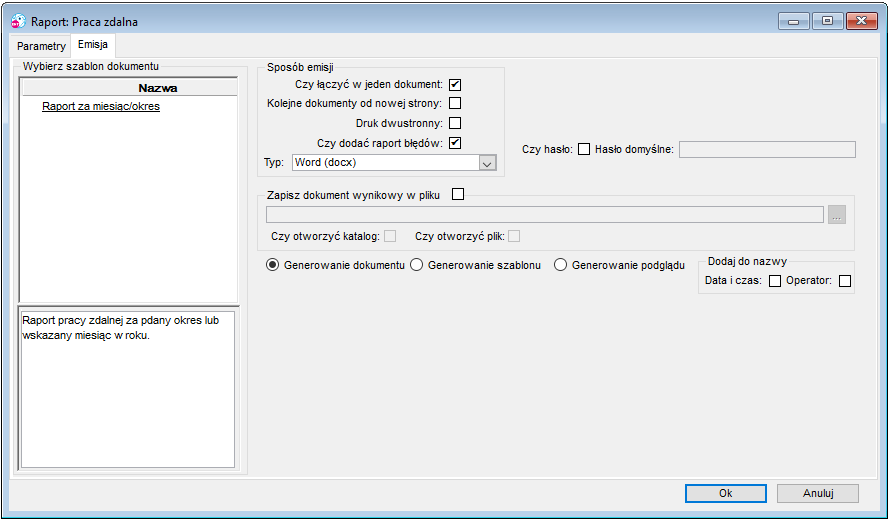Switch to the Parametry tab
Viewport: 889px width, 520px height.
[x=41, y=46]
